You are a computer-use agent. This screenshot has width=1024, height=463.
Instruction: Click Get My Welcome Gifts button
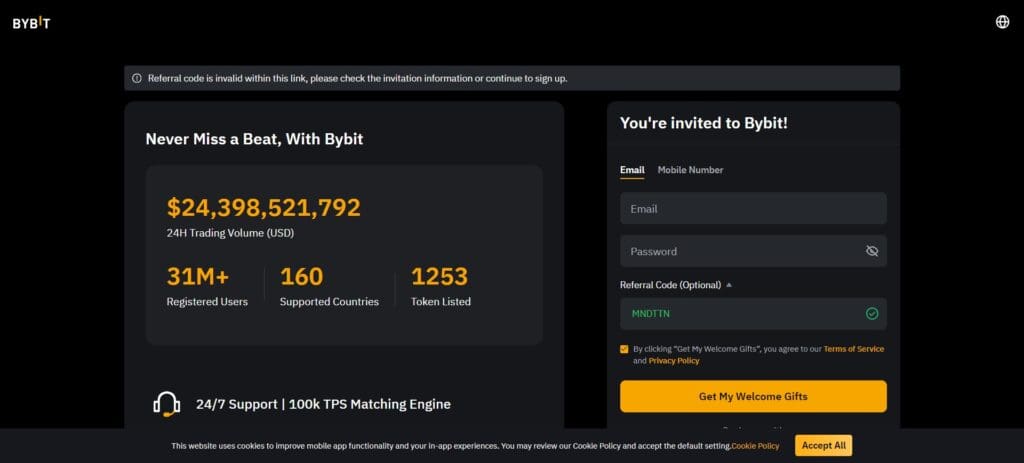(x=753, y=396)
